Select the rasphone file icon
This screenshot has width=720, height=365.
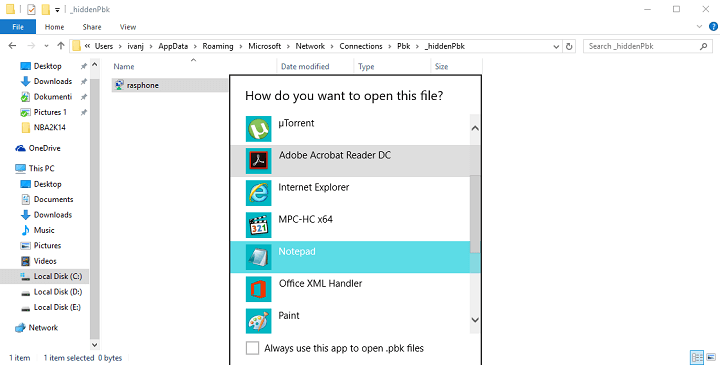click(119, 85)
